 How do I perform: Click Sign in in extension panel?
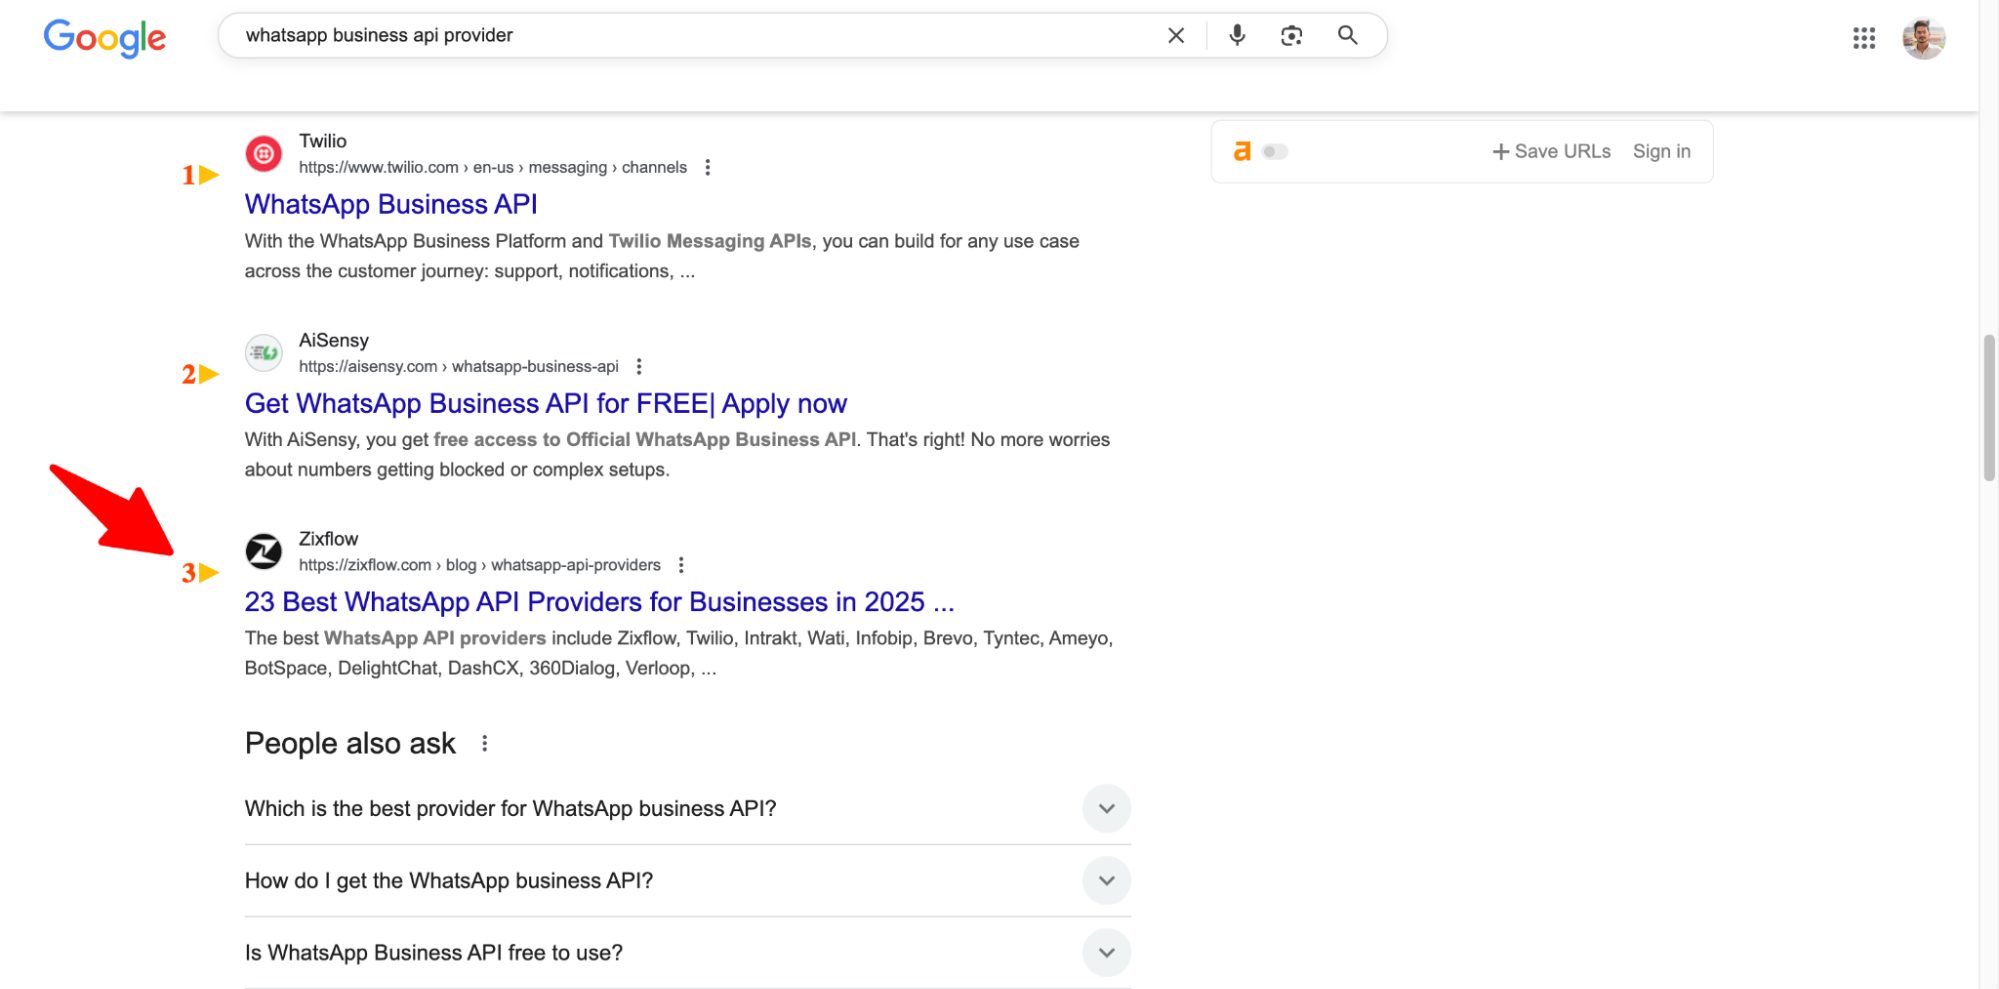1661,151
